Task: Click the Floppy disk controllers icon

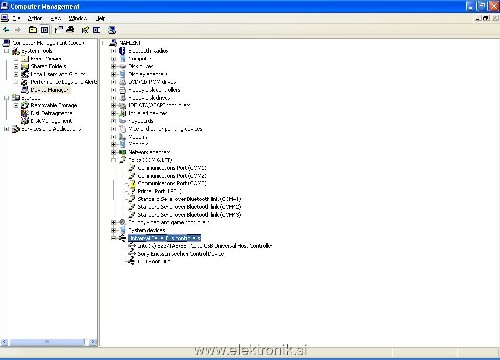Action: (122, 90)
